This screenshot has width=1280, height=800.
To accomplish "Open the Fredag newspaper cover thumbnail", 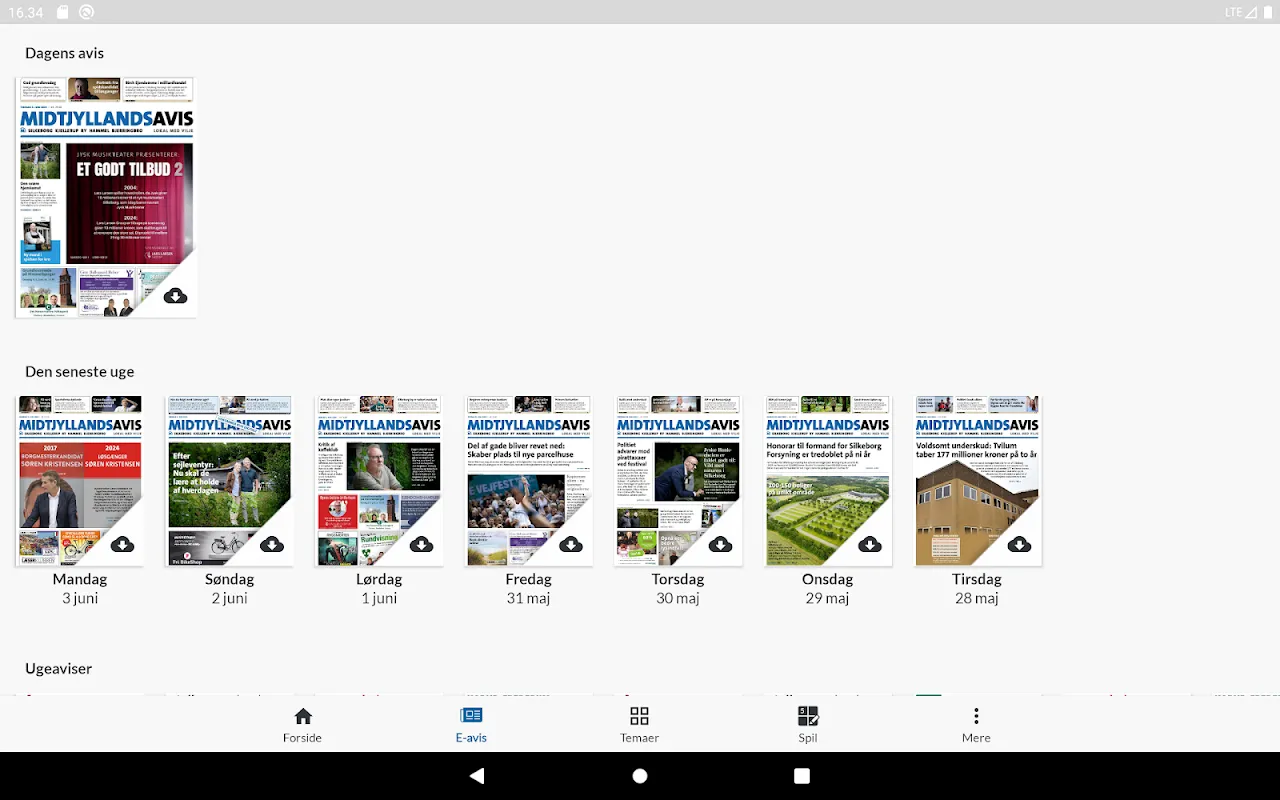I will click(528, 480).
